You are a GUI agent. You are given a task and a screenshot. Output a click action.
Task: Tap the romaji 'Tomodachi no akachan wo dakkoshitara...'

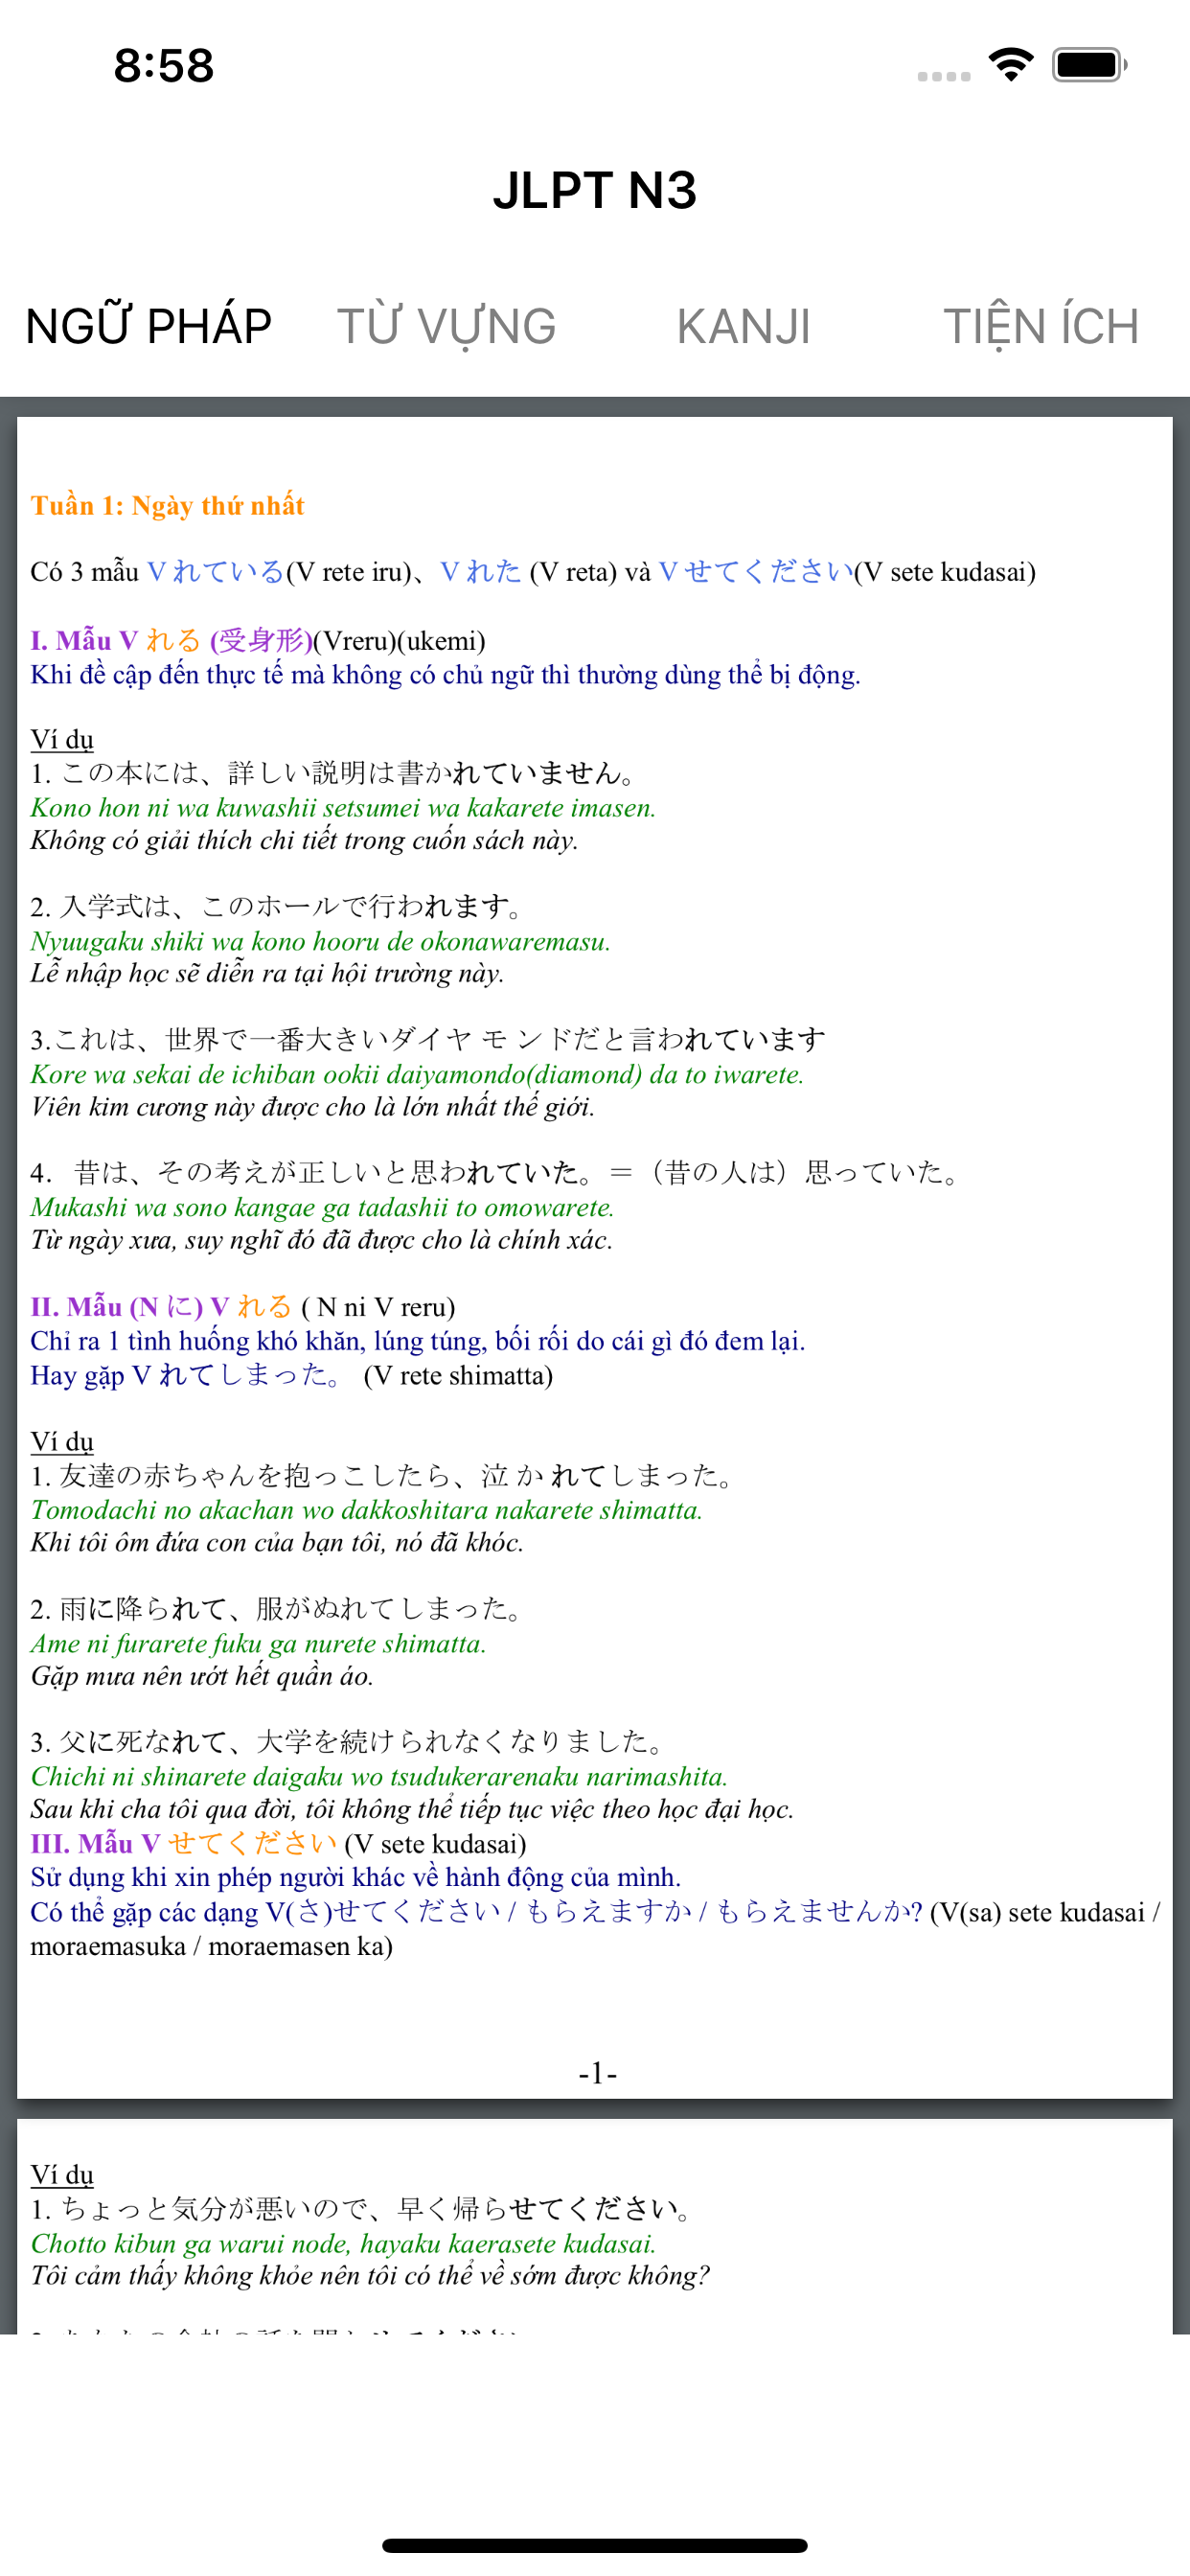pos(366,1511)
